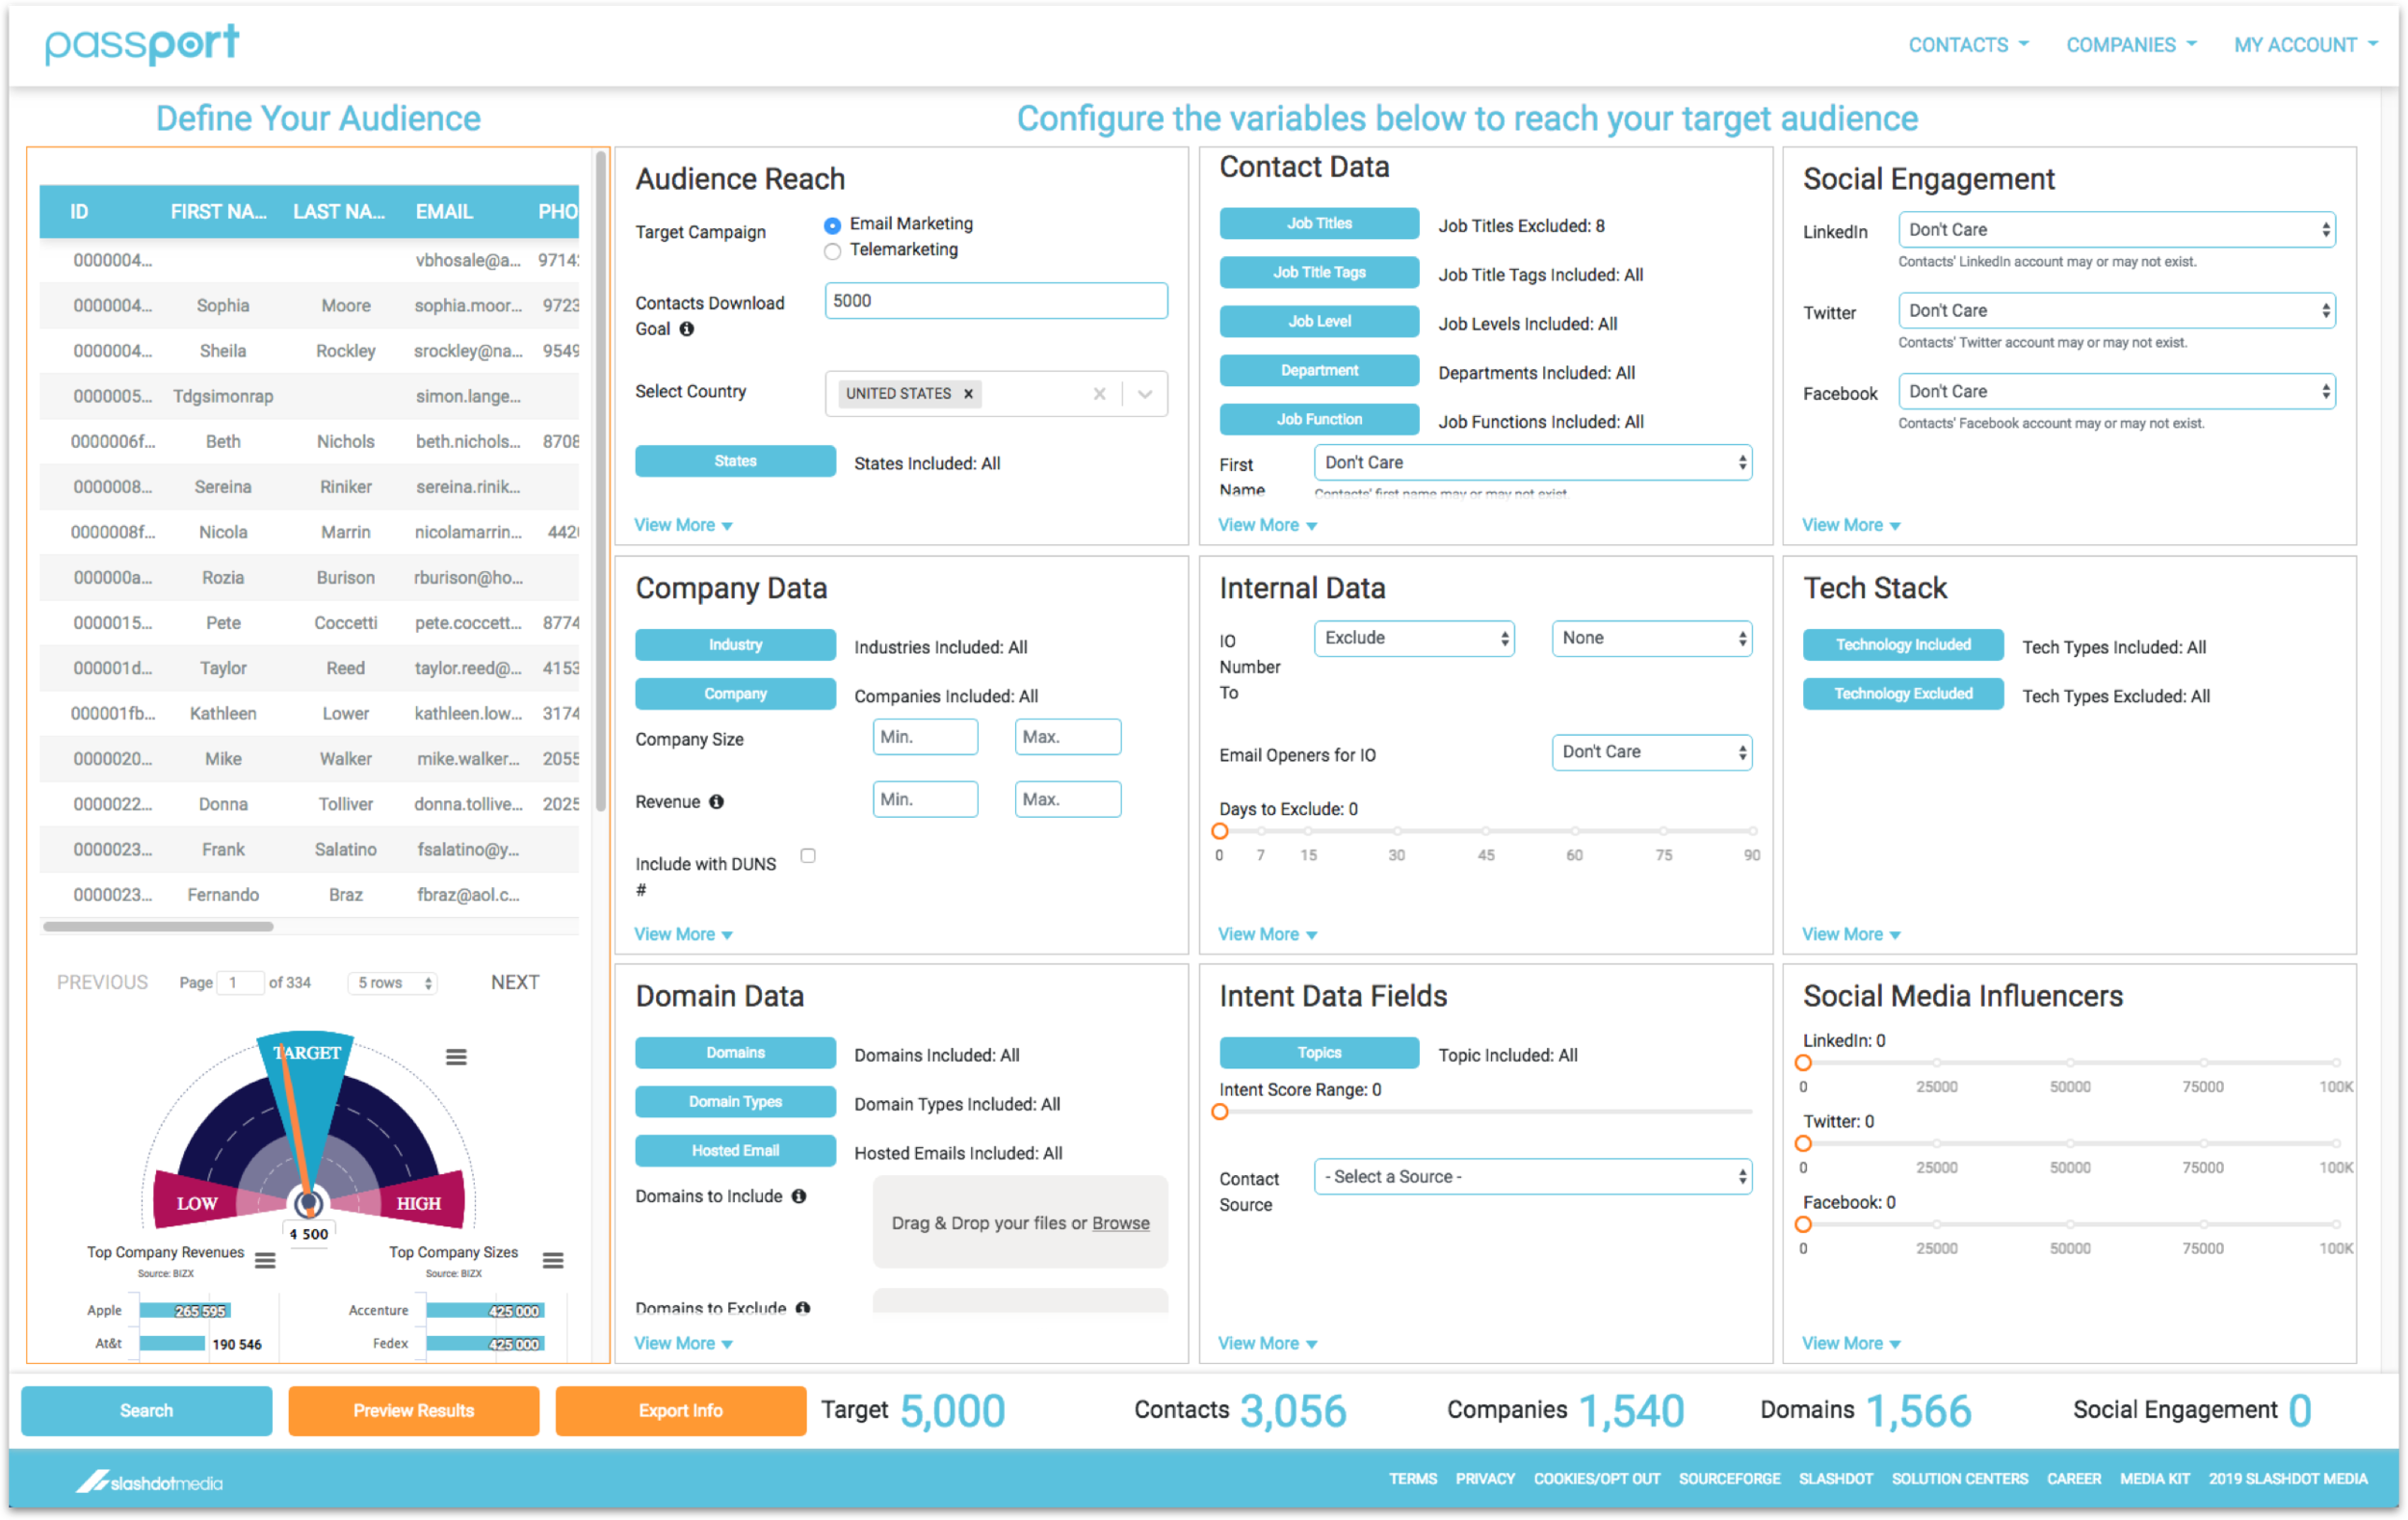Expand View More in Tech Stack
This screenshot has height=1520, width=2408.
[1851, 934]
